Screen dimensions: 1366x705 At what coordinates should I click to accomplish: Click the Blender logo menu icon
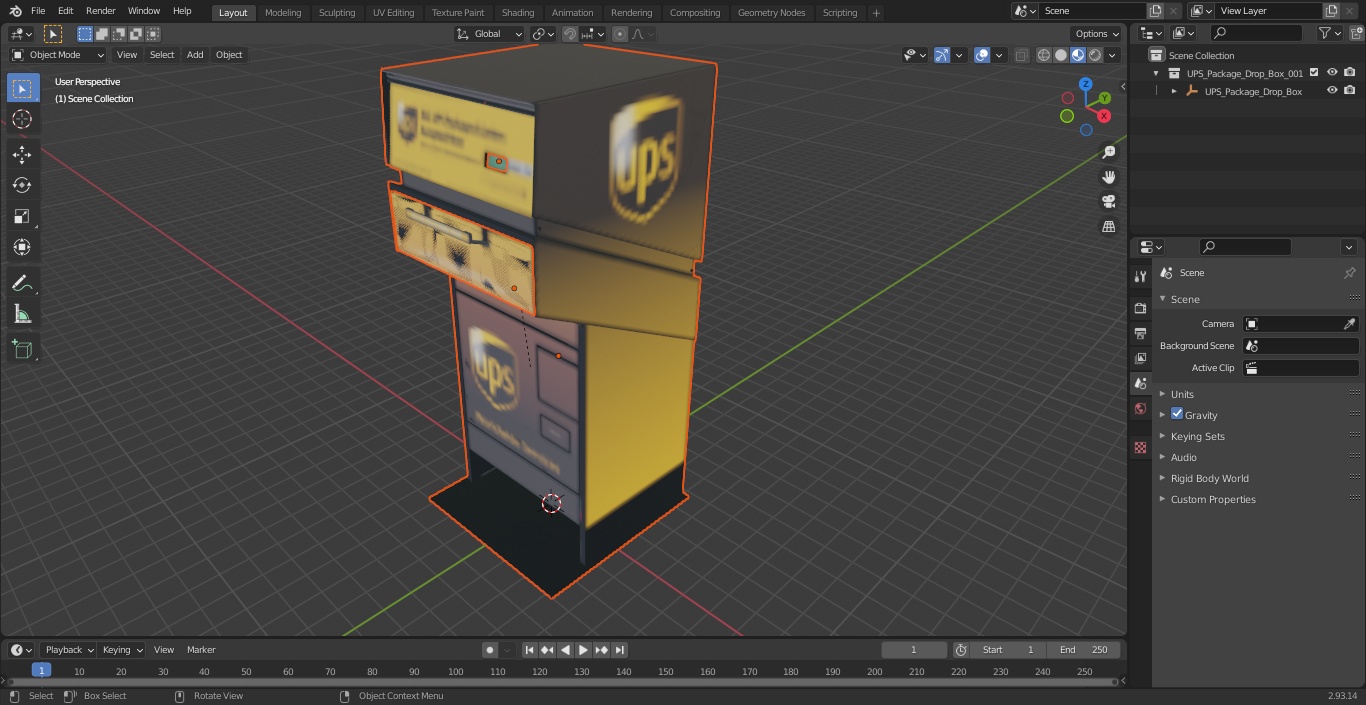point(16,11)
